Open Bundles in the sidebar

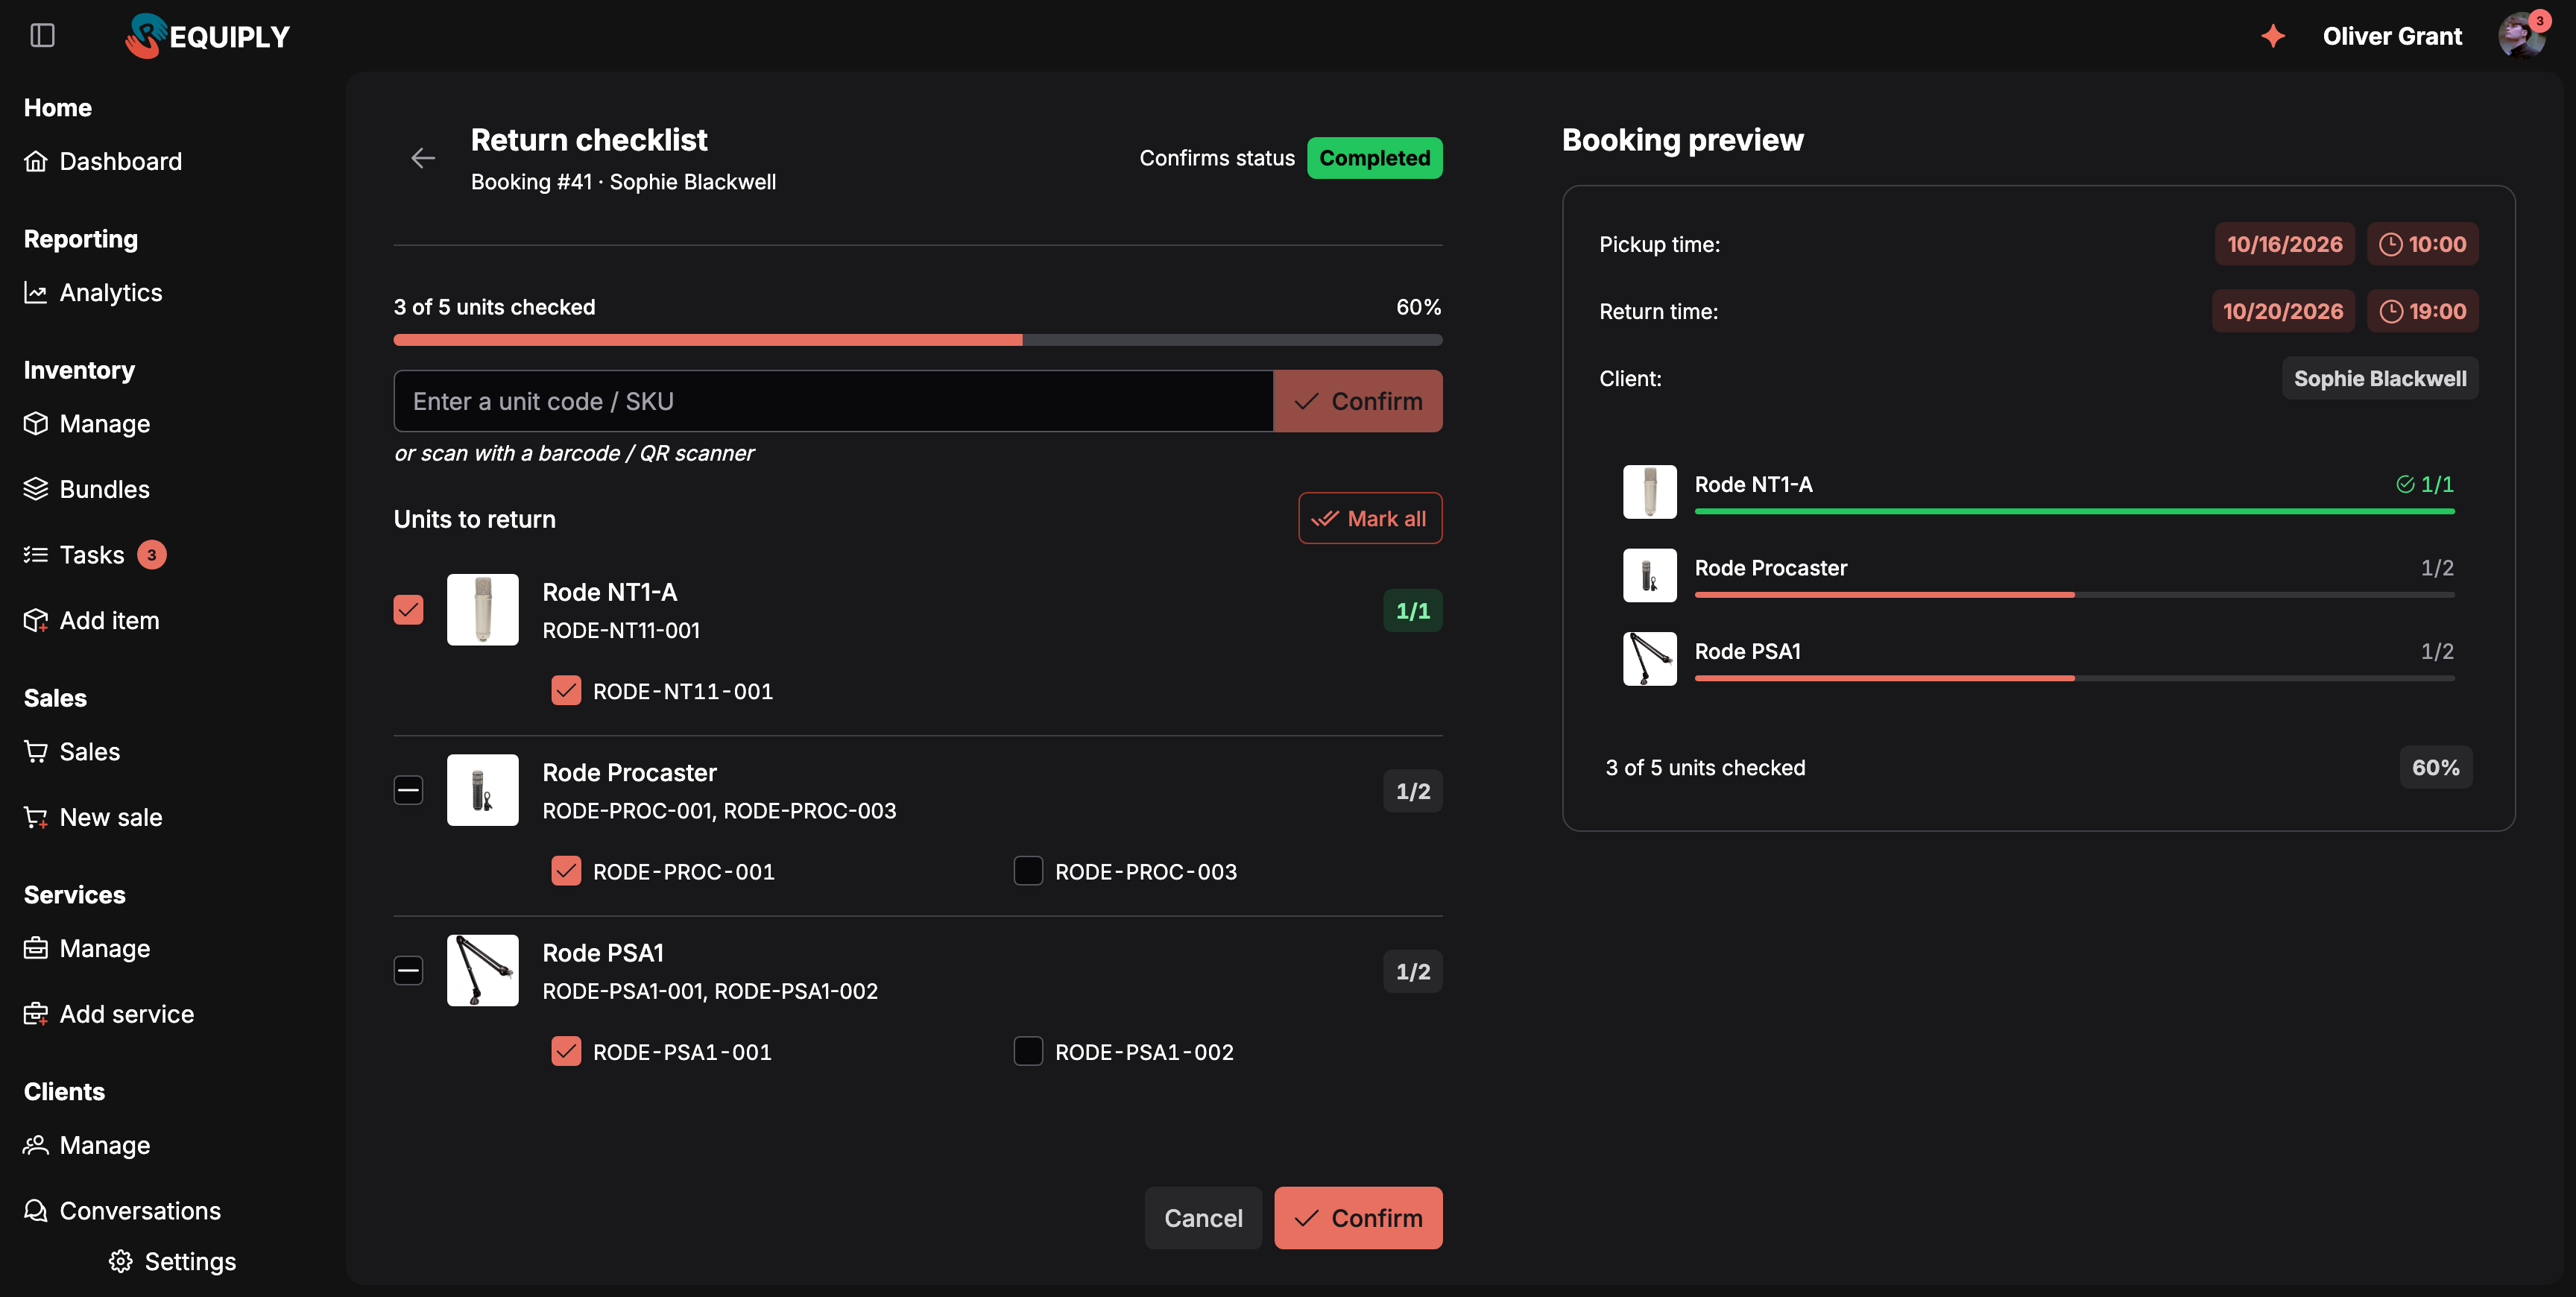click(x=87, y=489)
